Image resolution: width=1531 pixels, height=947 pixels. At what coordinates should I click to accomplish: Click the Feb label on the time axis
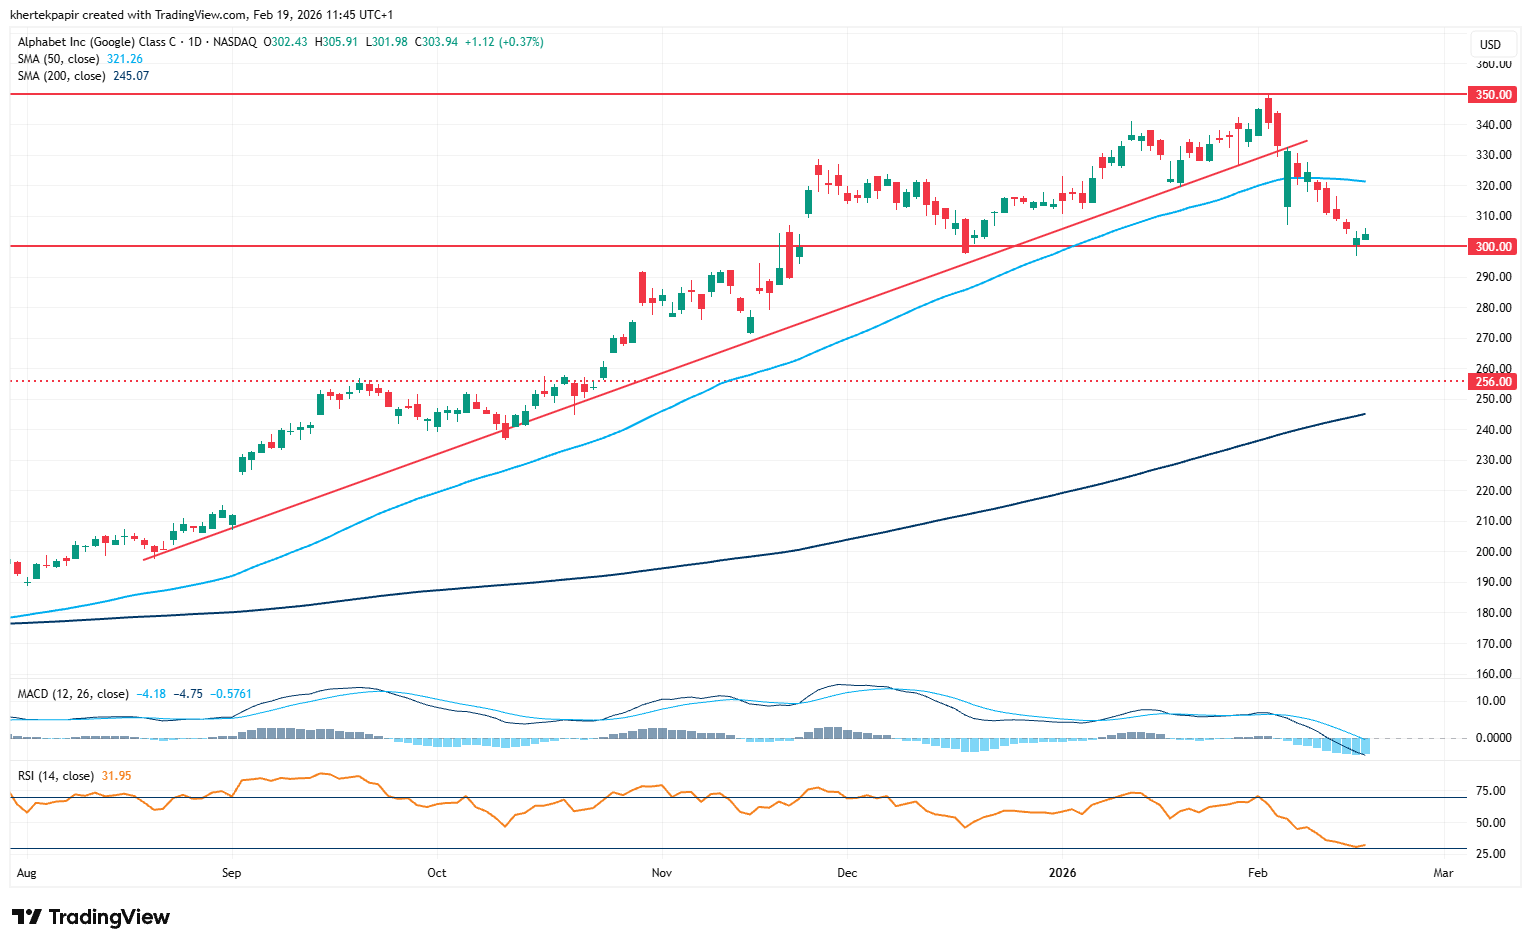pos(1257,873)
